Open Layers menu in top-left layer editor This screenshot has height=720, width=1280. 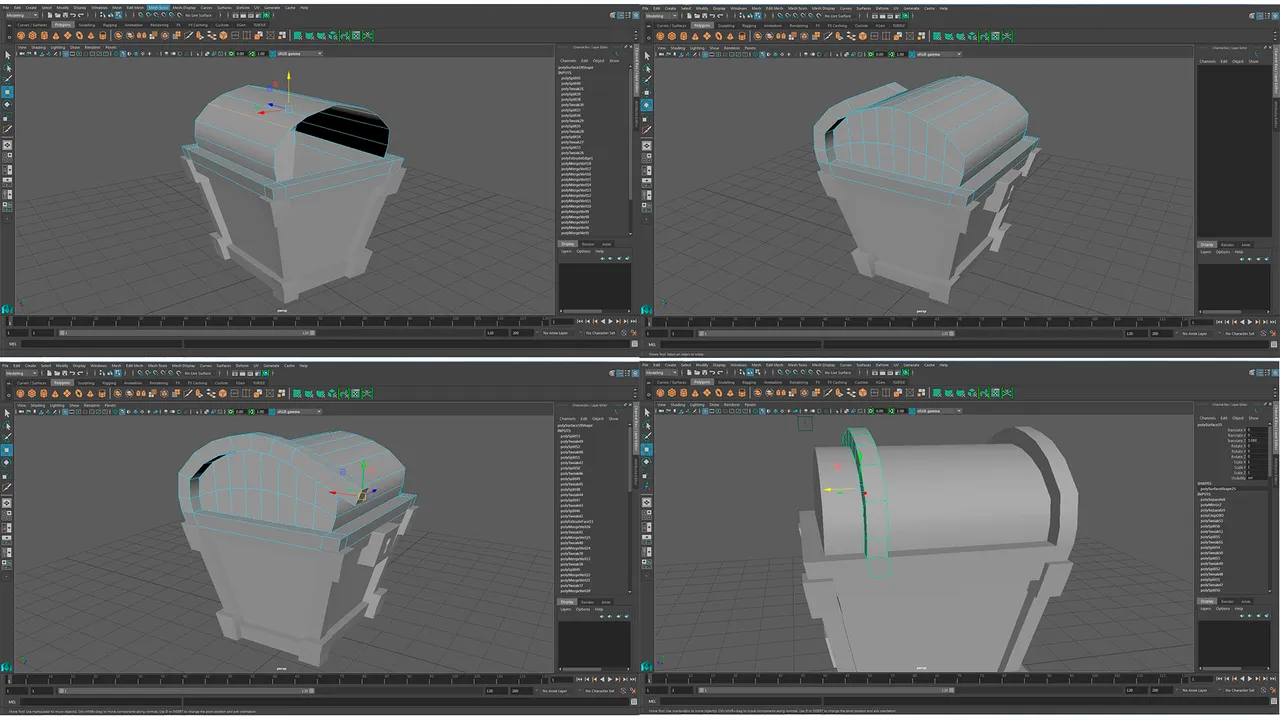(566, 252)
